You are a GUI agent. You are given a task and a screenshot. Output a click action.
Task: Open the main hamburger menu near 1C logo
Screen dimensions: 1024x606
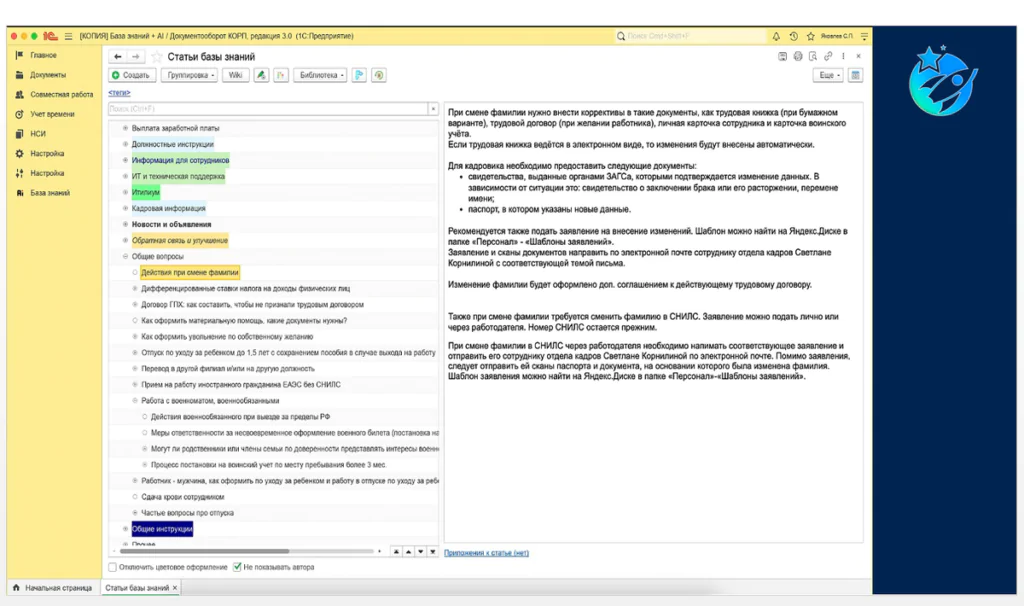[x=68, y=37]
